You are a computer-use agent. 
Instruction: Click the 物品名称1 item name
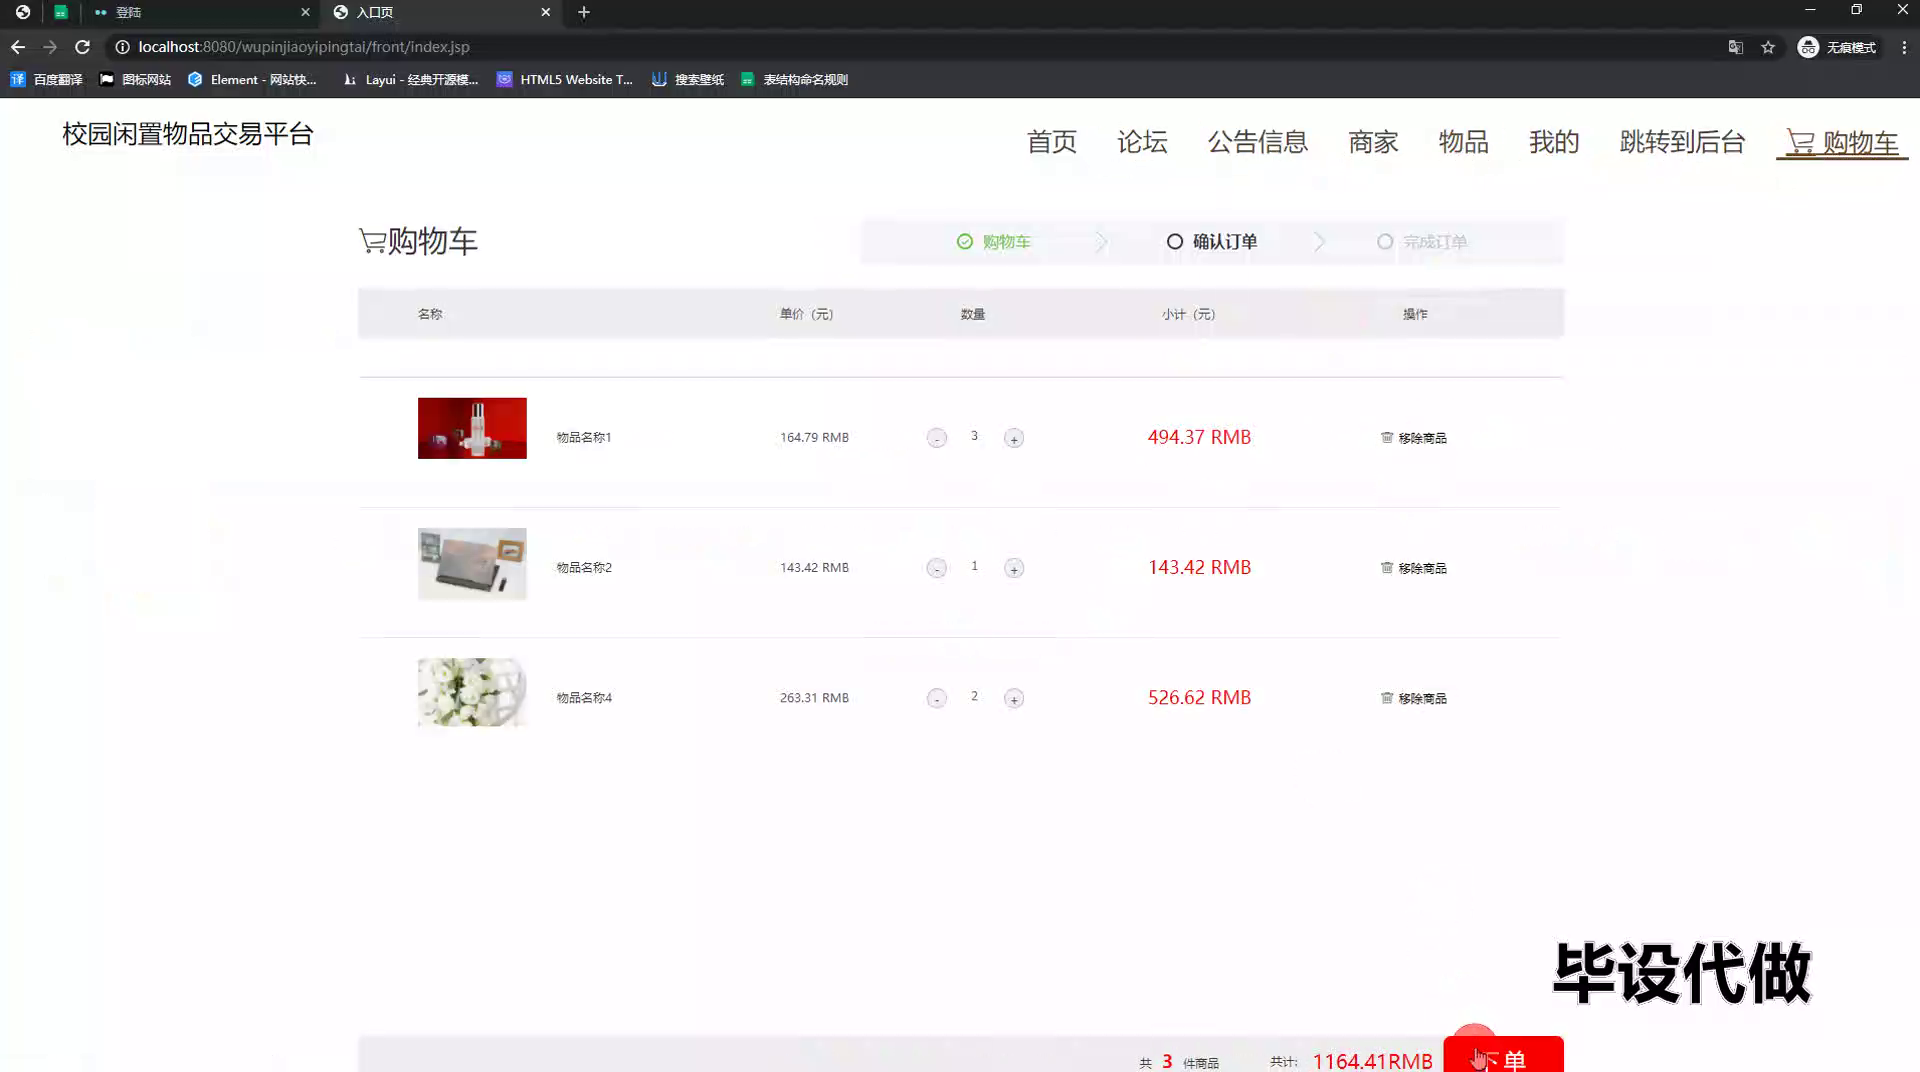tap(584, 437)
